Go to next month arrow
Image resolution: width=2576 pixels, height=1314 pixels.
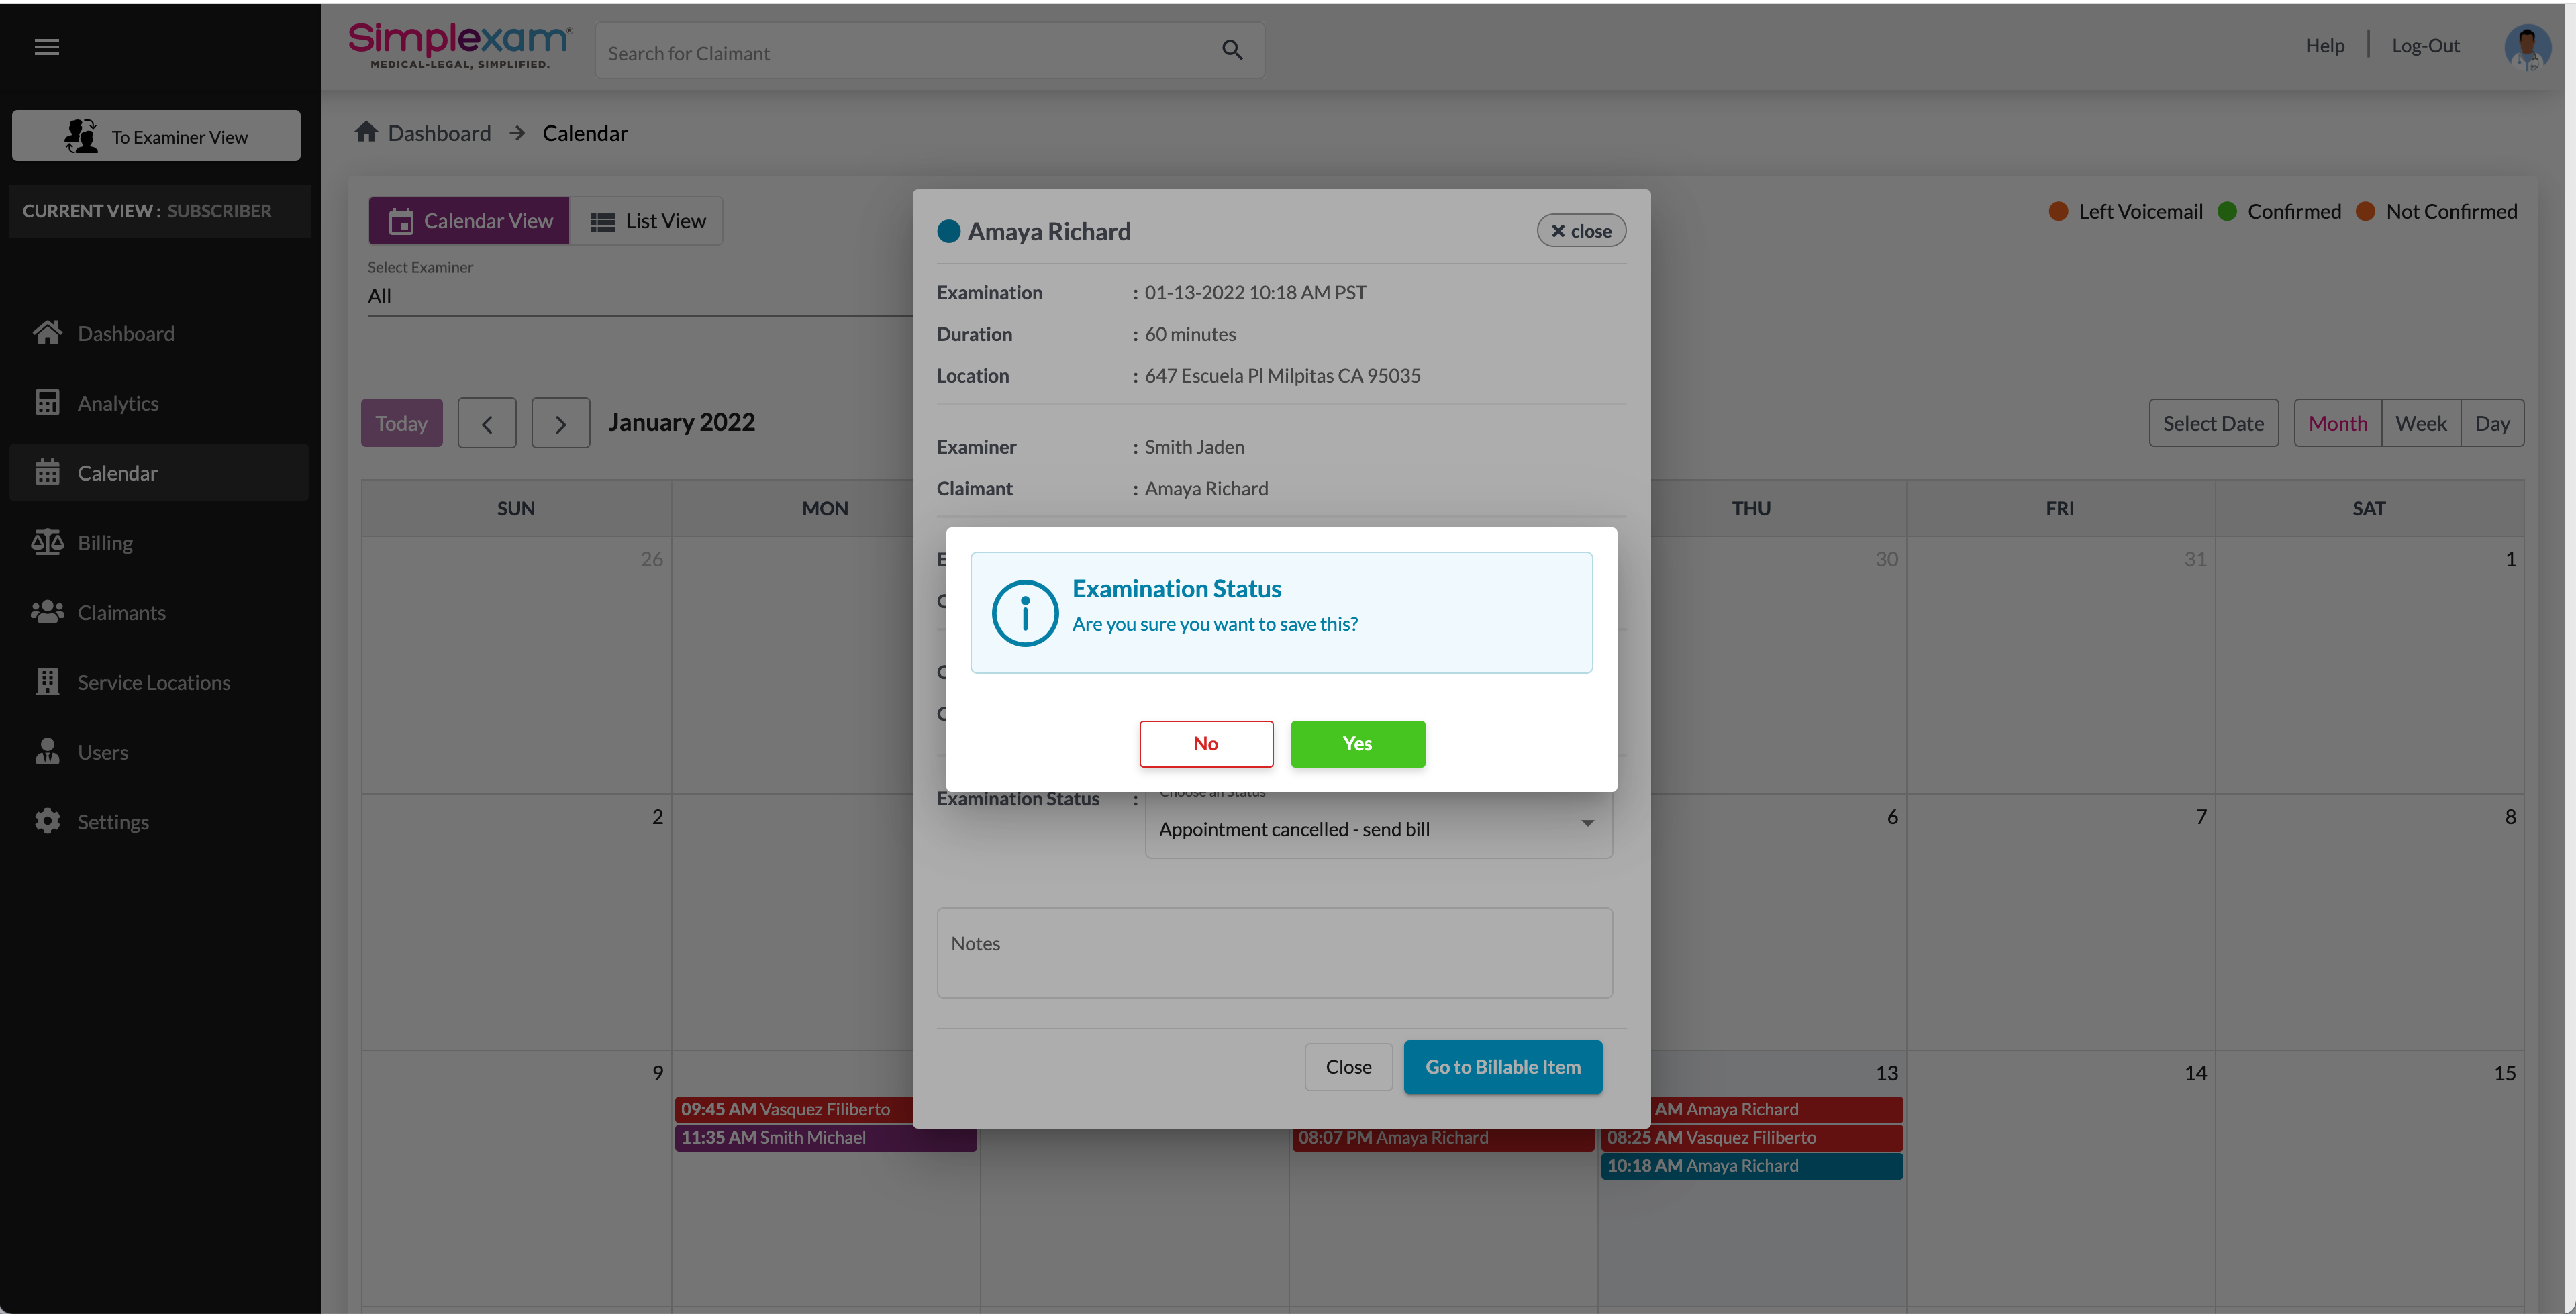[560, 423]
